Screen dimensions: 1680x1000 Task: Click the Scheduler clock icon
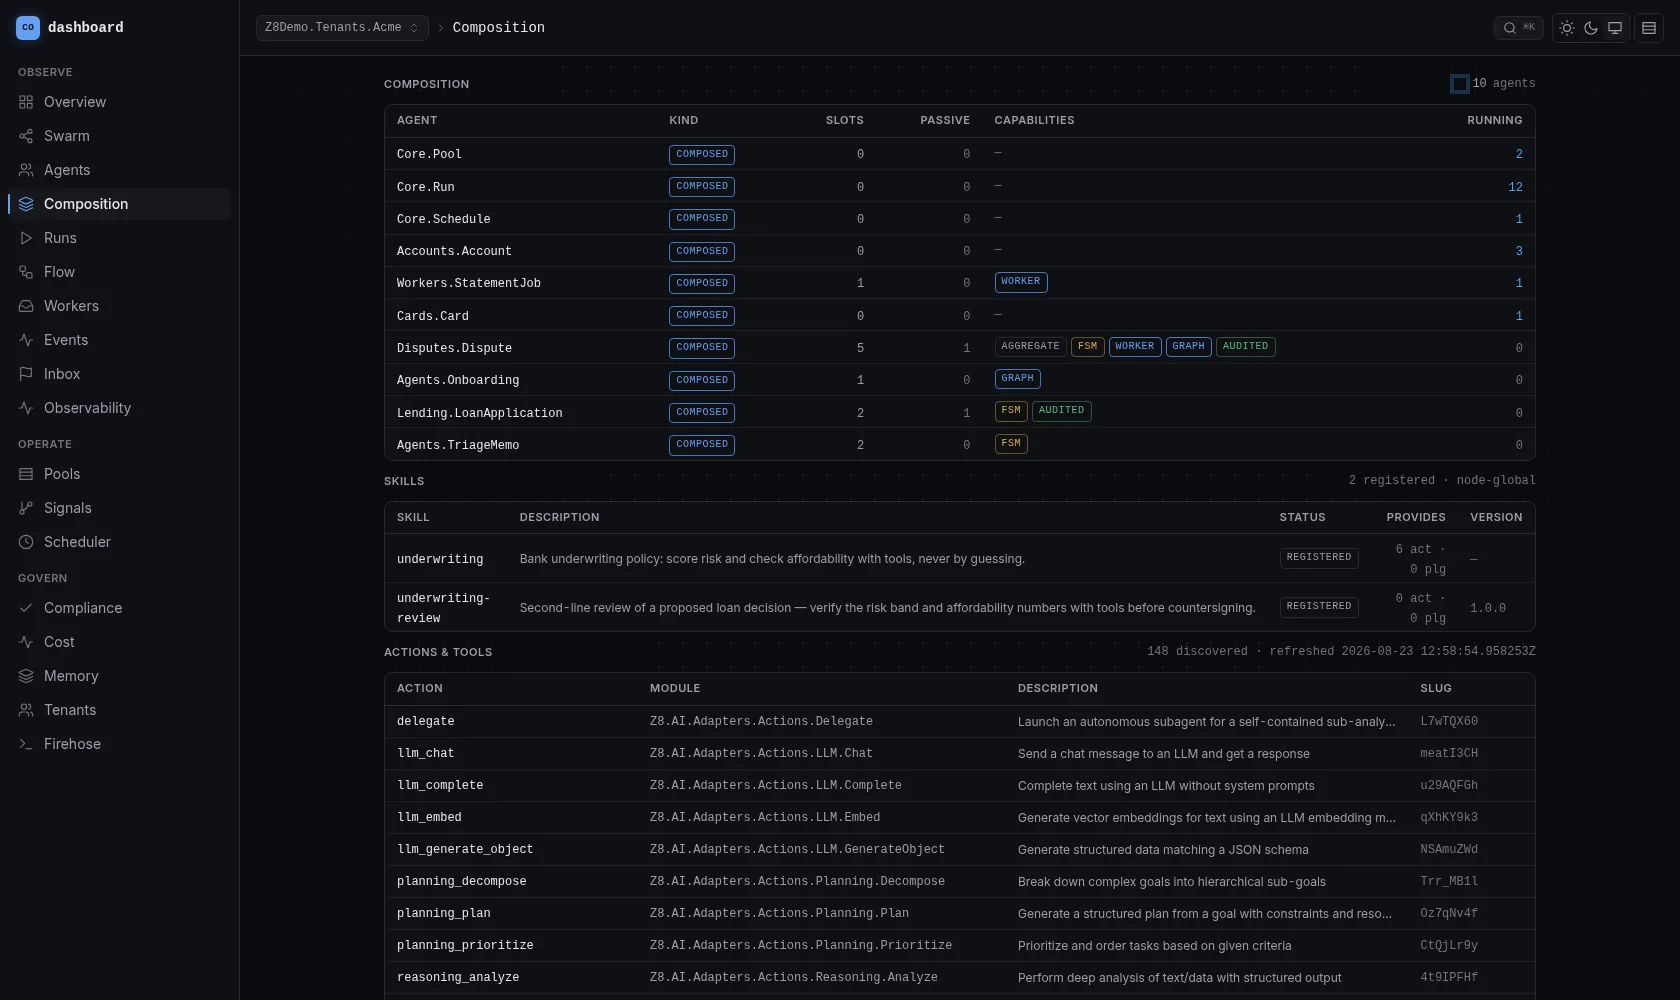click(26, 542)
